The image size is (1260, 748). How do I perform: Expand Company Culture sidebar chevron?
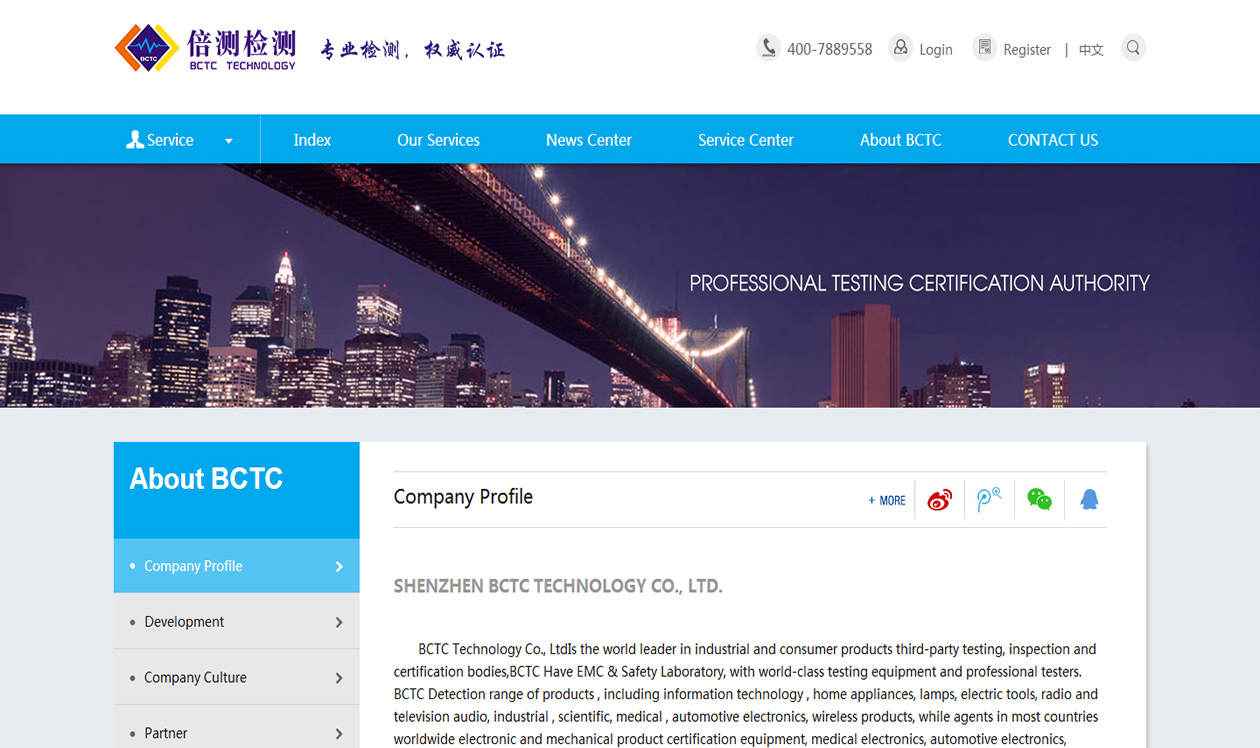(339, 678)
